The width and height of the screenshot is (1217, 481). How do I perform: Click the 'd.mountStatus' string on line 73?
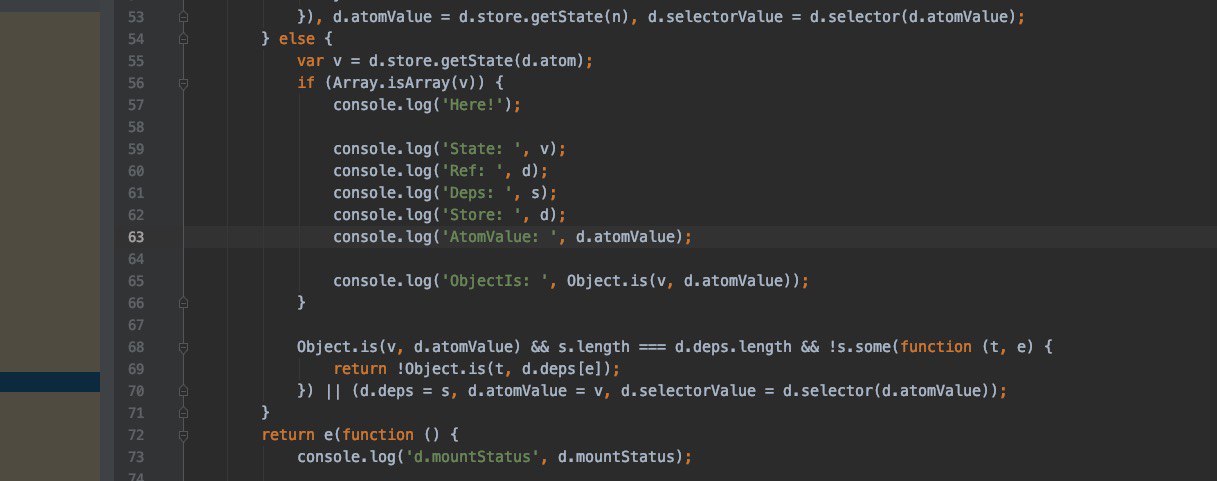[x=472, y=456]
